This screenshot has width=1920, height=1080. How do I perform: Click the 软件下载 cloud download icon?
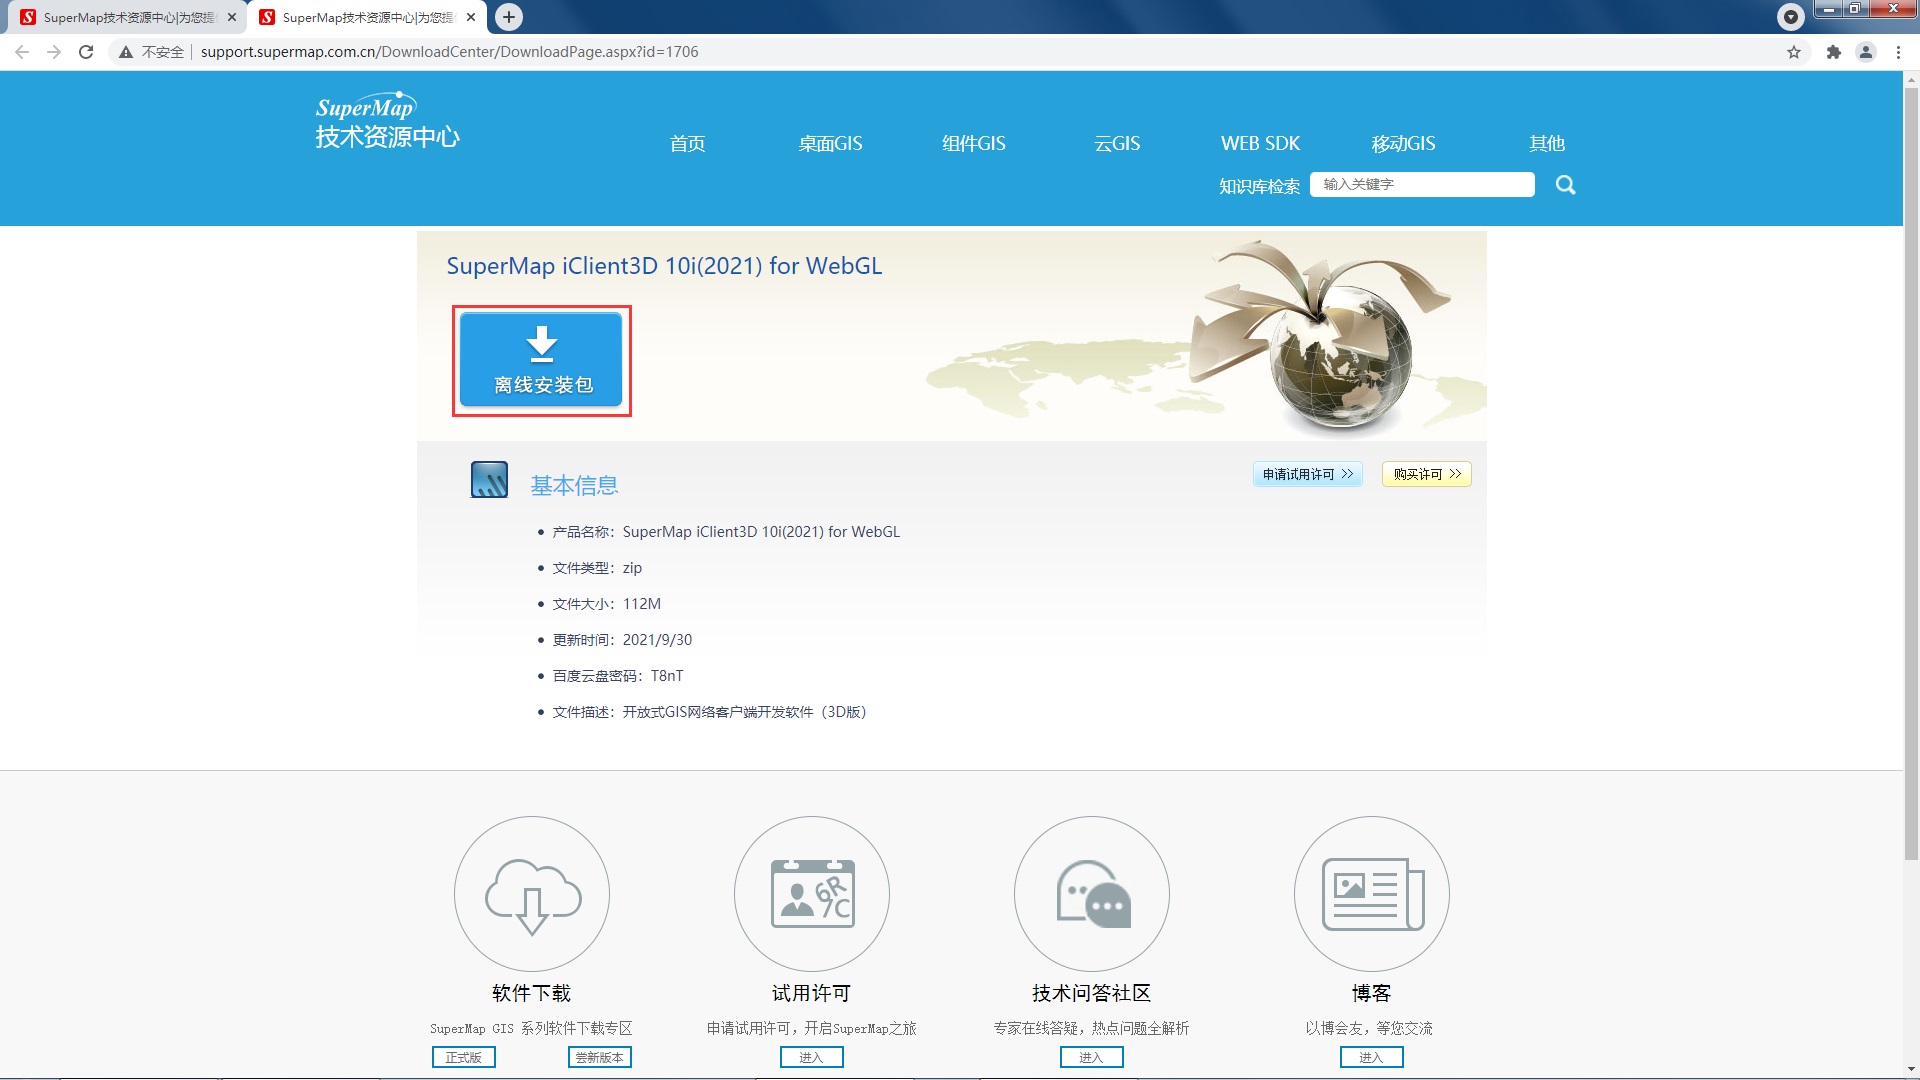[532, 894]
